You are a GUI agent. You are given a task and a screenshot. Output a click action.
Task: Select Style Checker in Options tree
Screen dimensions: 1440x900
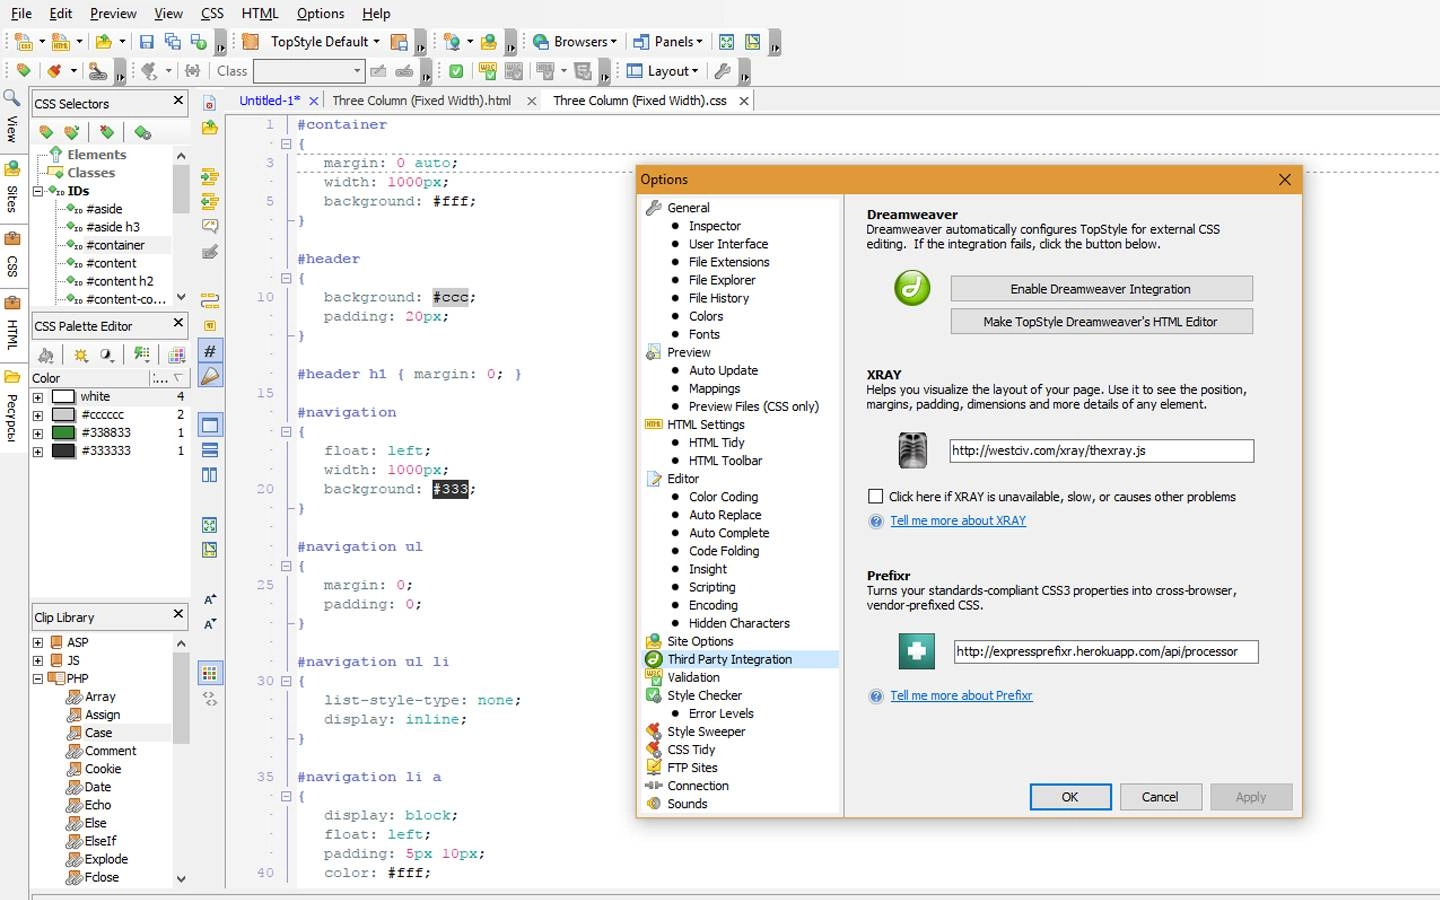pos(704,696)
